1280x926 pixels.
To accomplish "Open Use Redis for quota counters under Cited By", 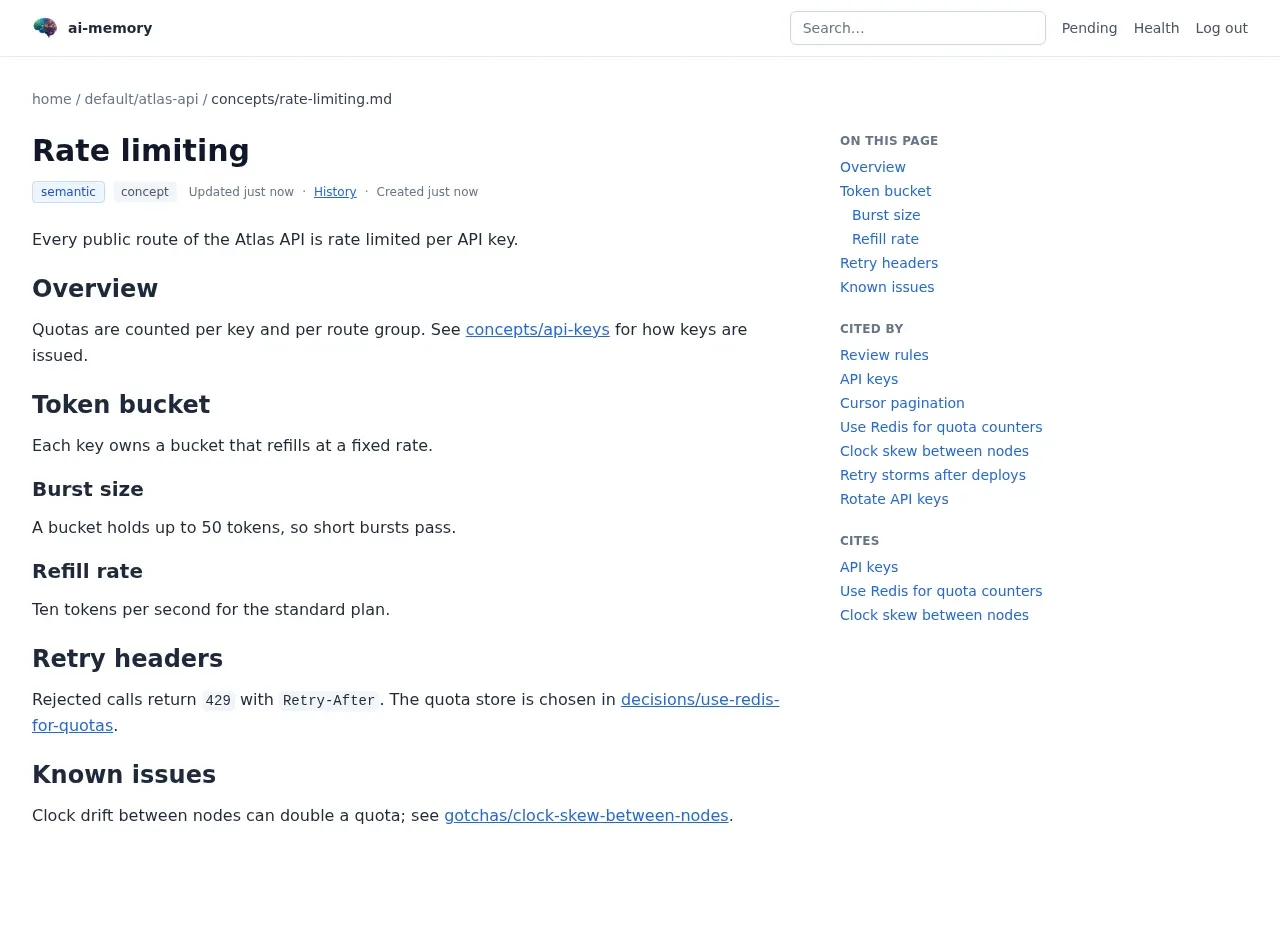I will click(941, 427).
